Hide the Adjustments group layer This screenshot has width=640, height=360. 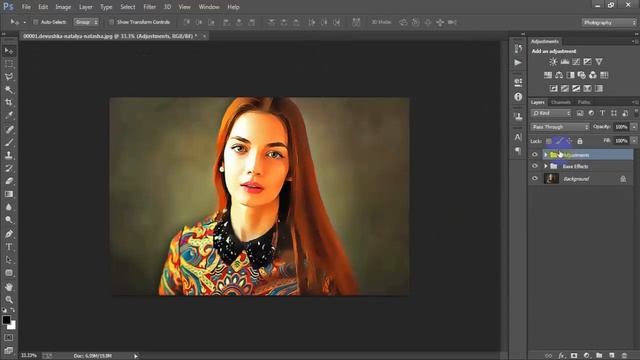pos(535,155)
